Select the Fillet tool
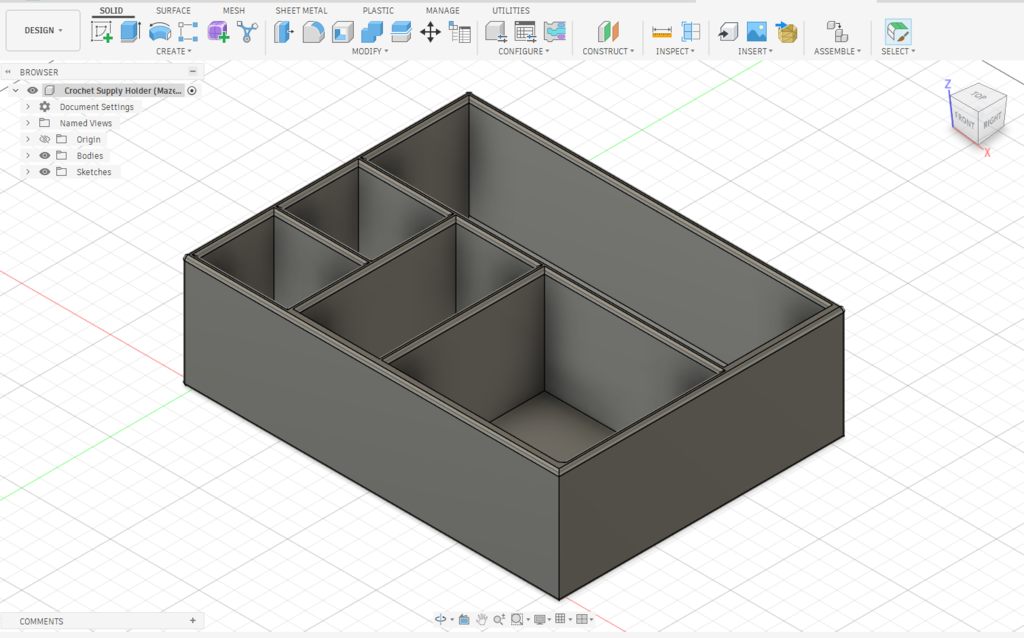1024x638 pixels. [313, 31]
